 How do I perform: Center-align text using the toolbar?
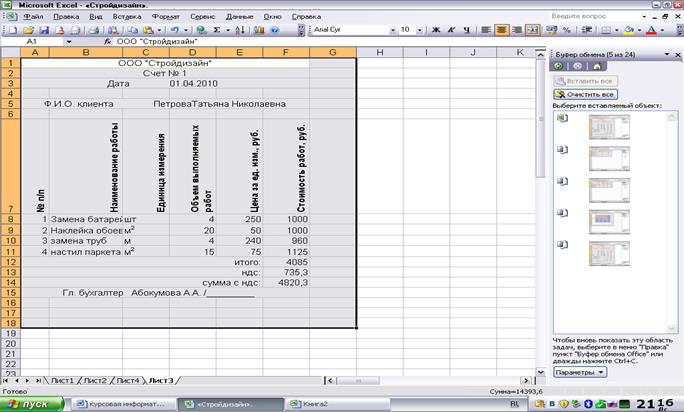coord(499,31)
